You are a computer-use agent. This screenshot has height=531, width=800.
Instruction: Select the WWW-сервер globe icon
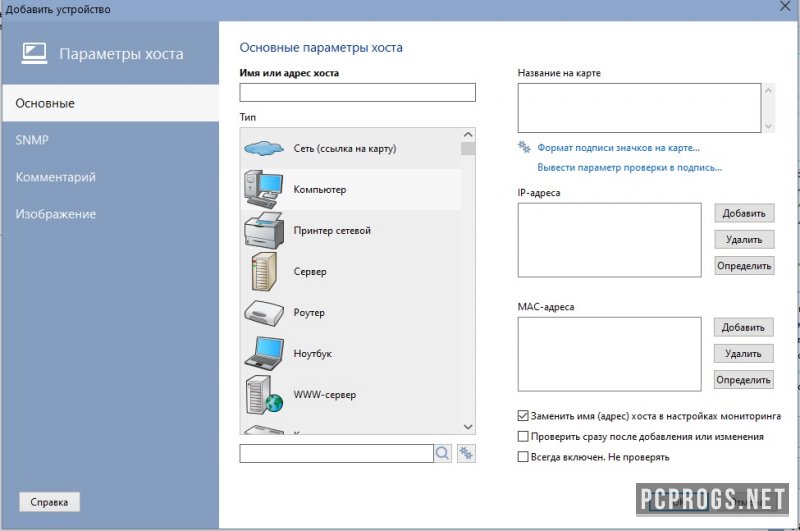click(x=264, y=395)
